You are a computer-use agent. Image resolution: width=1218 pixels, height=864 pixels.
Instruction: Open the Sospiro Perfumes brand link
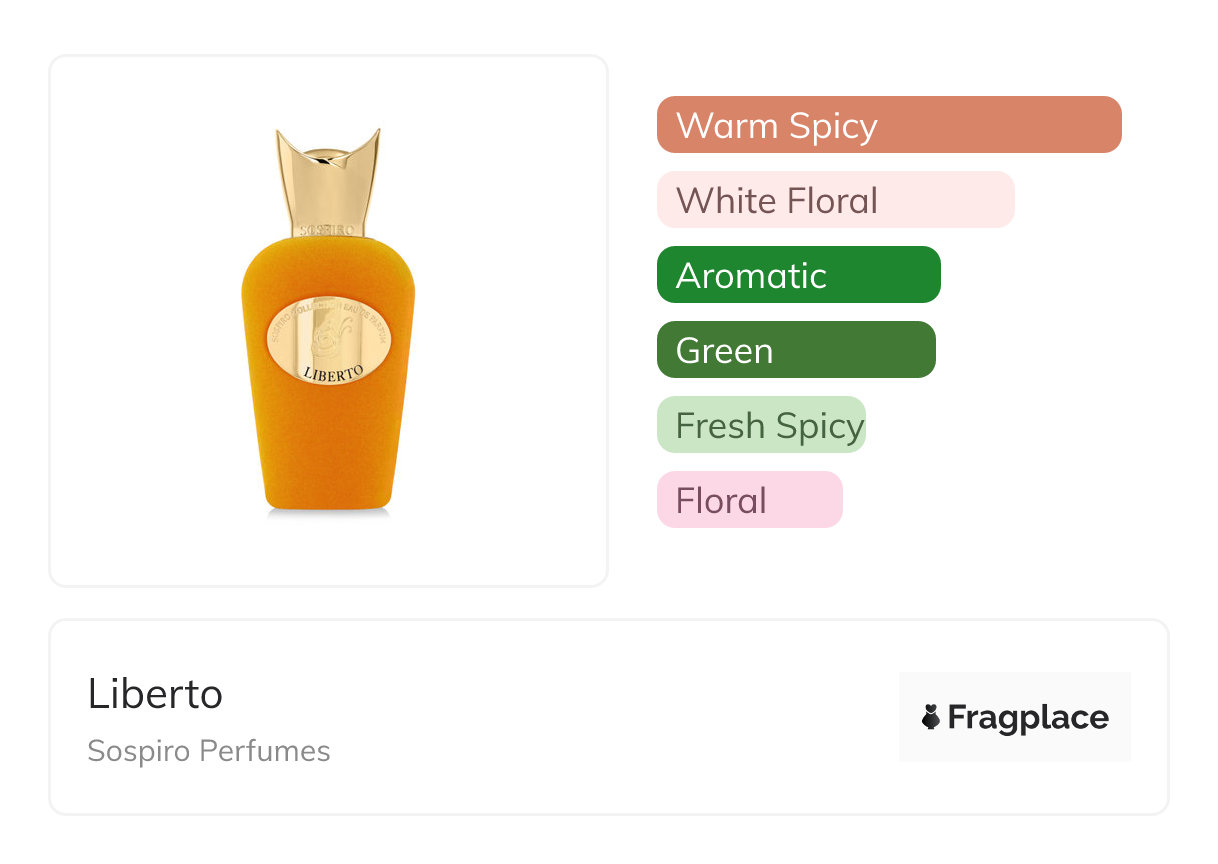[208, 751]
